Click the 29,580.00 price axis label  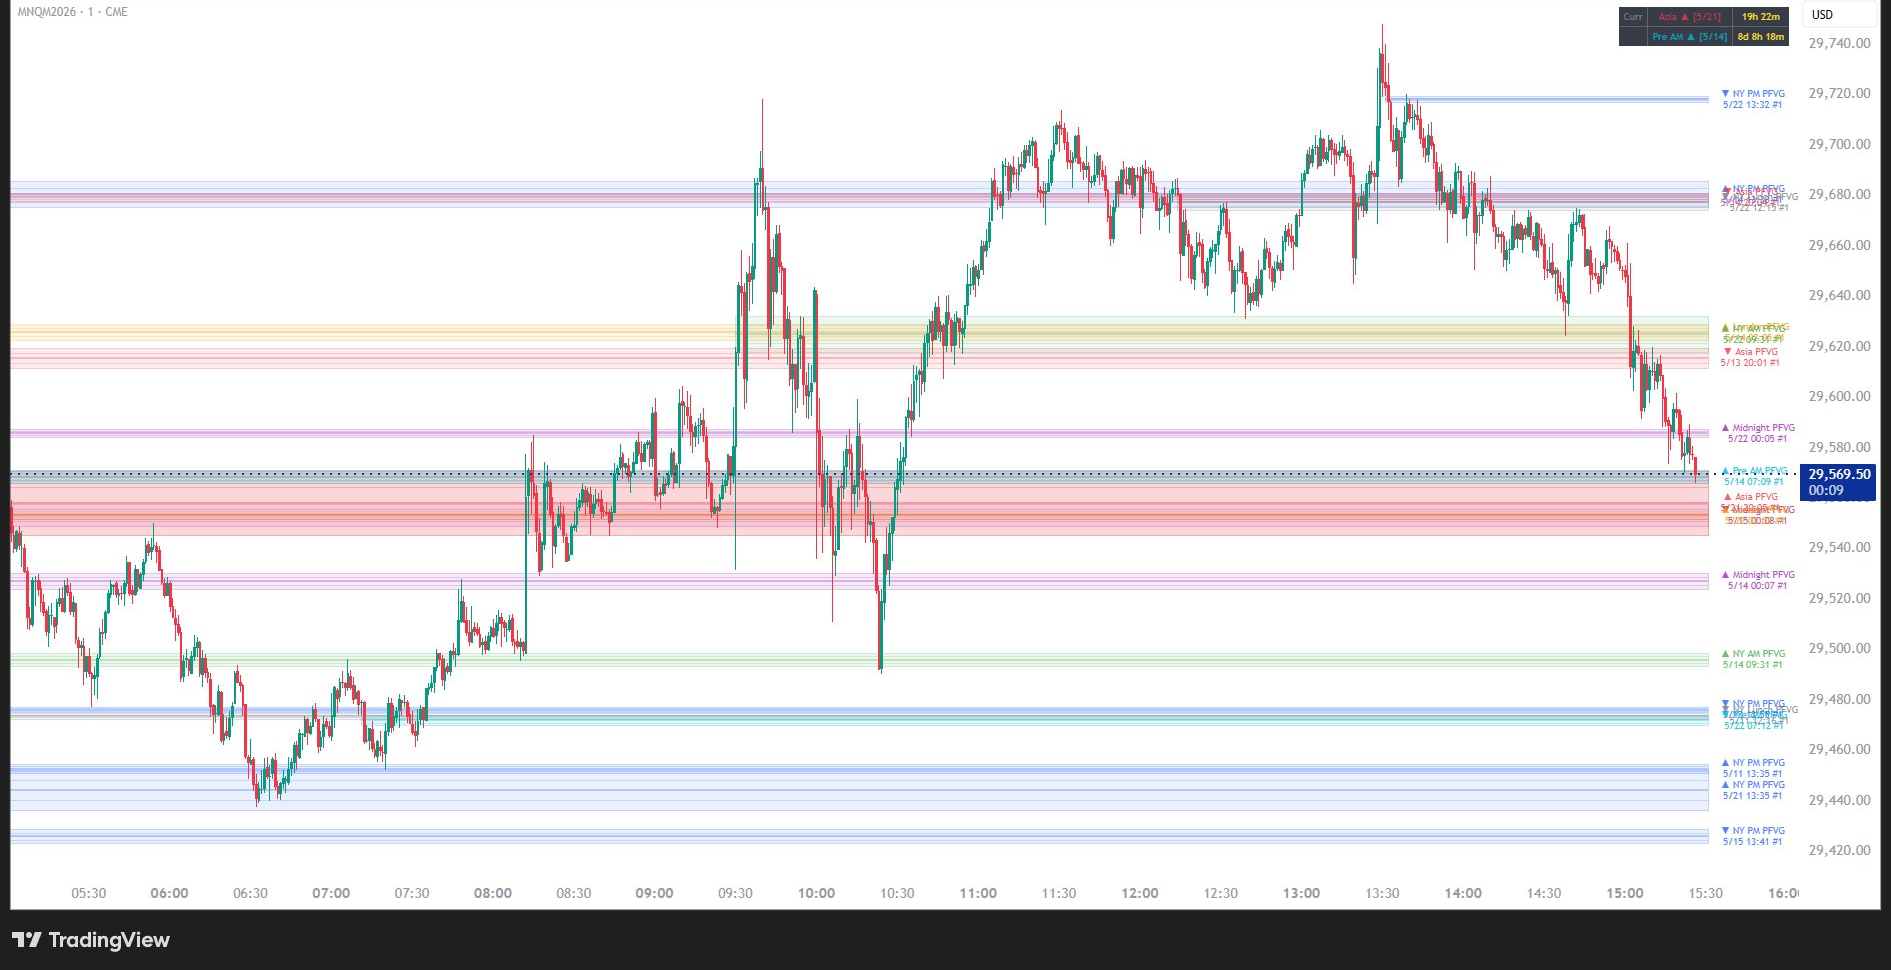pyautogui.click(x=1839, y=447)
